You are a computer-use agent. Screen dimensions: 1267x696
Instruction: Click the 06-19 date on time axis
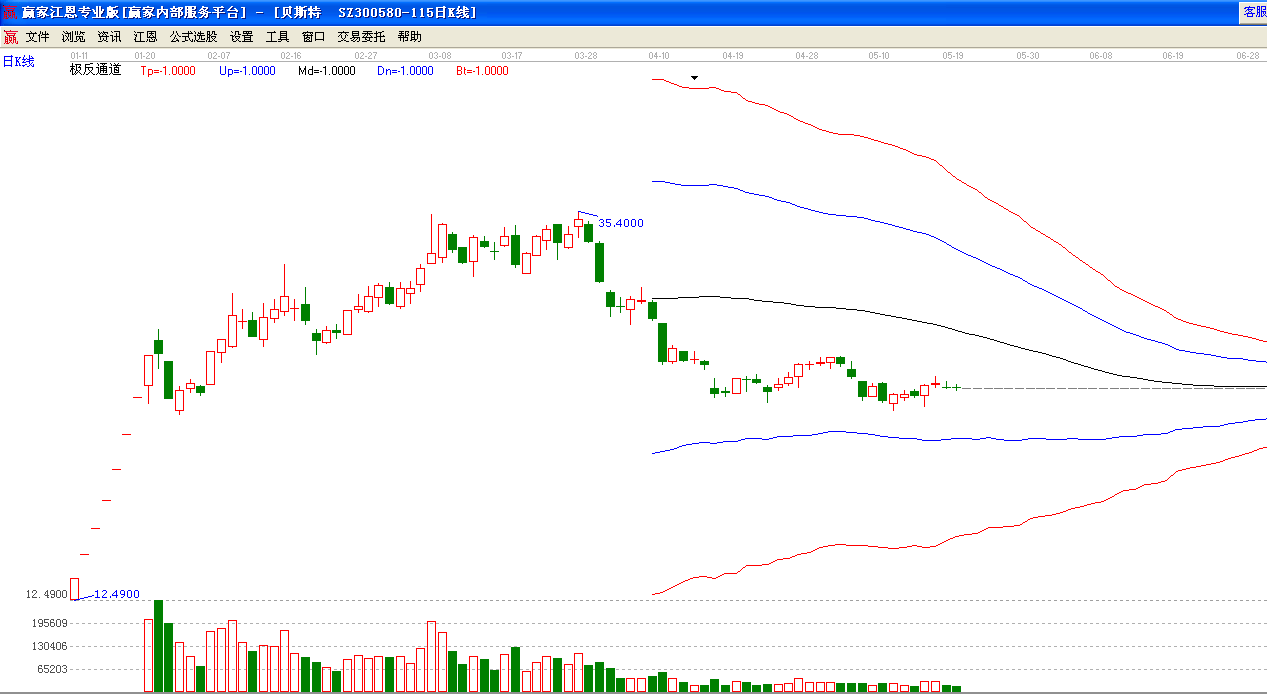pos(1174,56)
